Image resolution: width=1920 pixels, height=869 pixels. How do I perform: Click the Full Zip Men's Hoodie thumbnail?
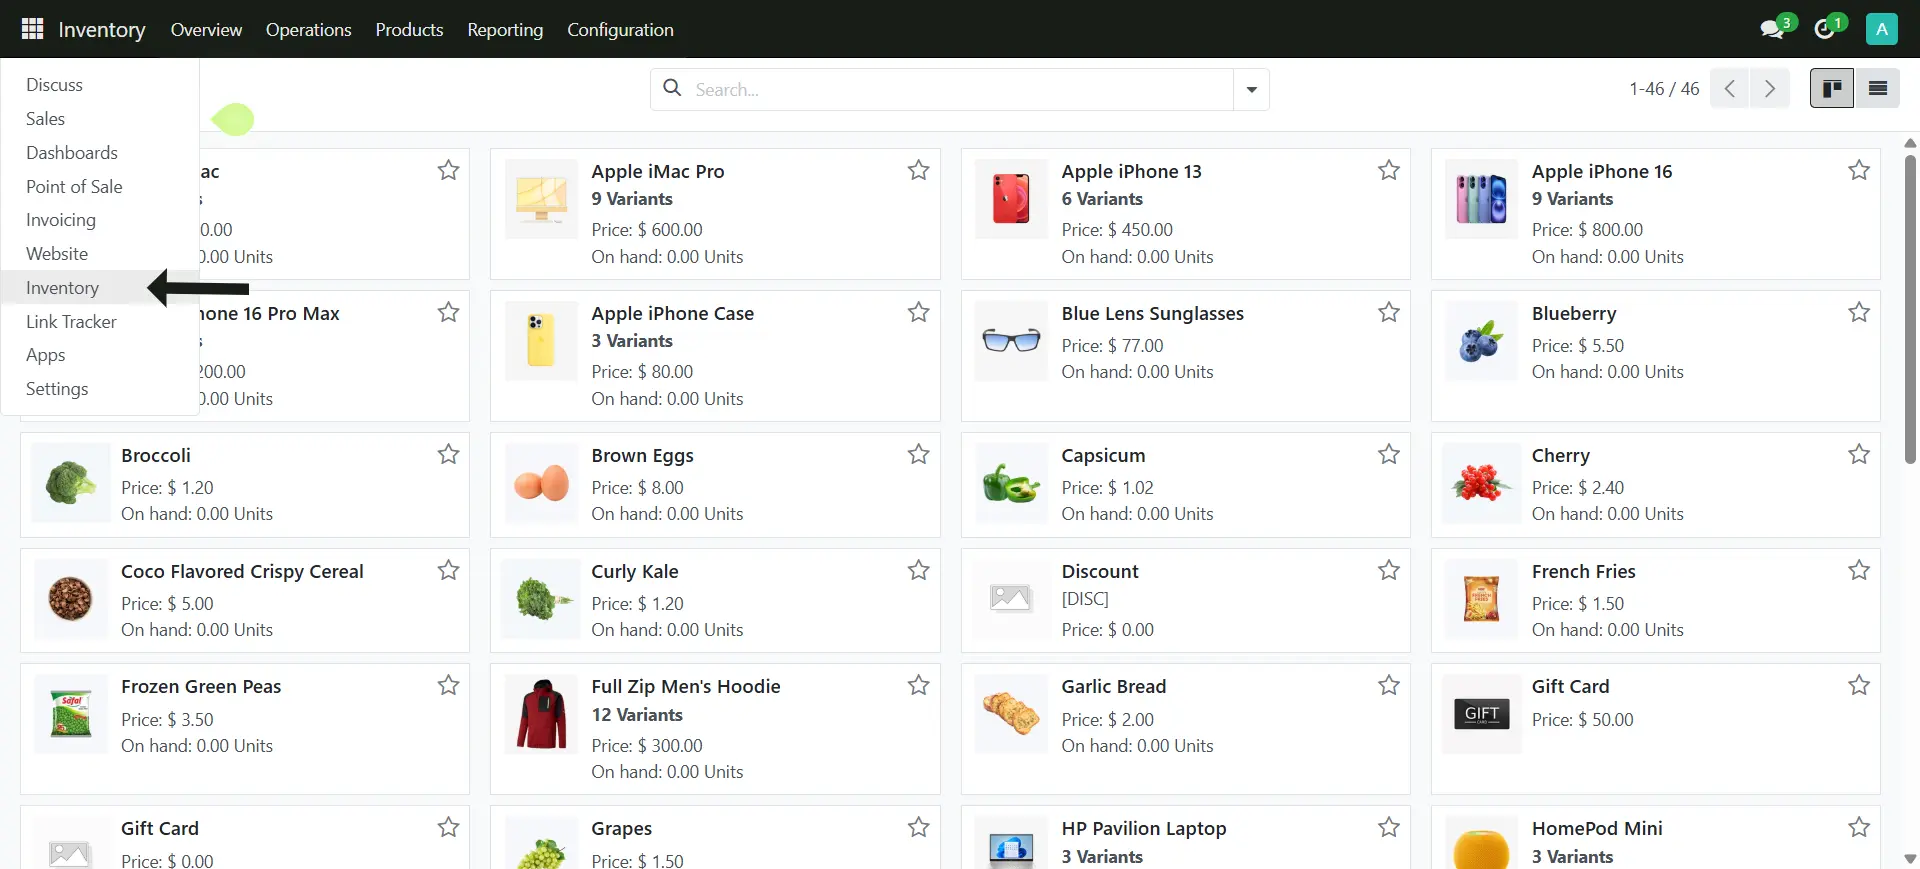click(541, 714)
